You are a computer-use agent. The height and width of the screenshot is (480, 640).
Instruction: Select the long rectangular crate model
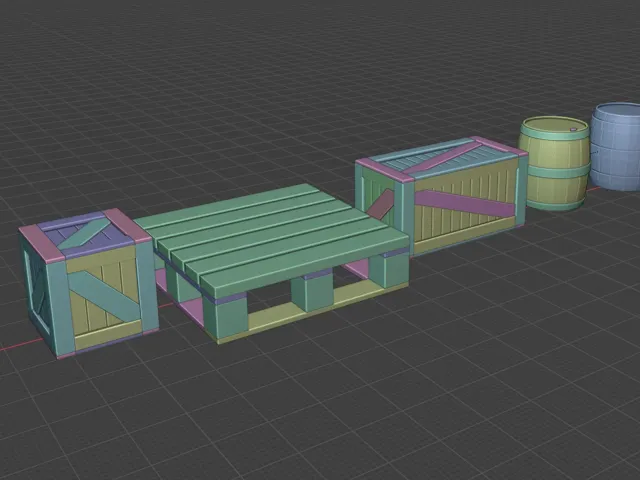(441, 195)
